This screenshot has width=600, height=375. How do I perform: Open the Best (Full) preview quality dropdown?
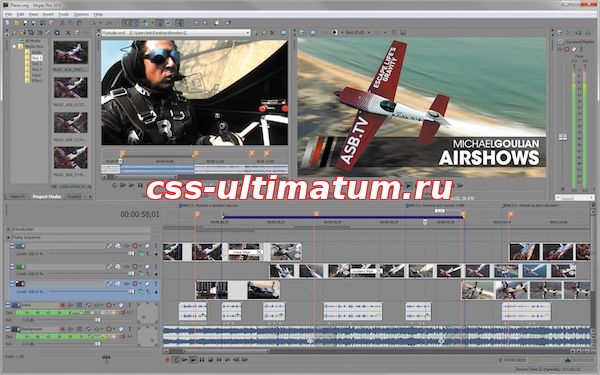(x=357, y=33)
